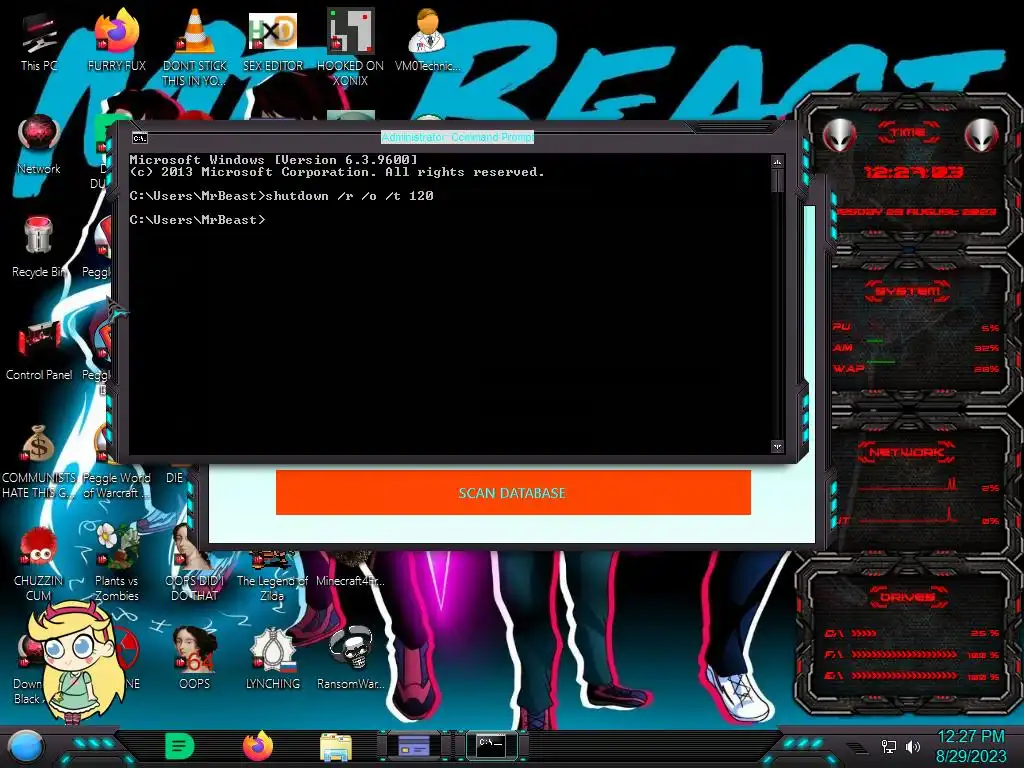This screenshot has width=1024, height=768.
Task: Click the Start orb on the taskbar
Action: tap(26, 747)
